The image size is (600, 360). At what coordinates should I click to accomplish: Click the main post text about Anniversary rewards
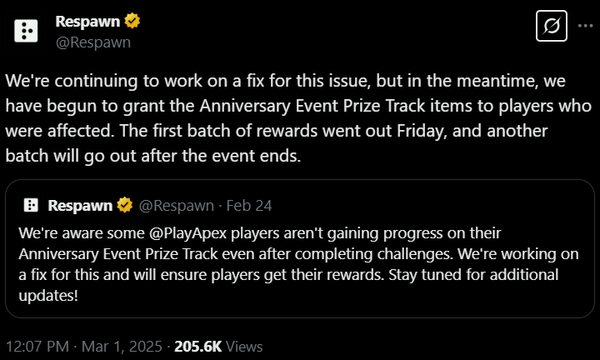coord(298,118)
